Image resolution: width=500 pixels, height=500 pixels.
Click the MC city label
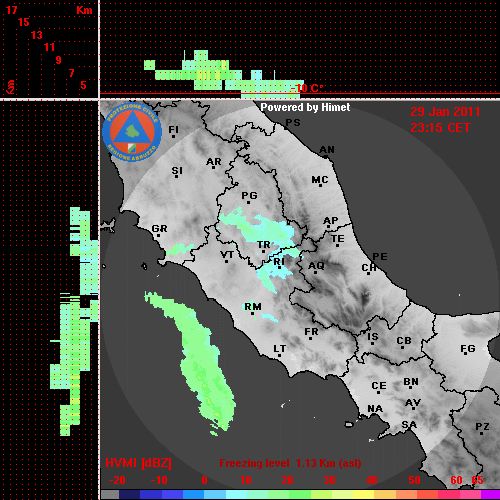click(320, 180)
